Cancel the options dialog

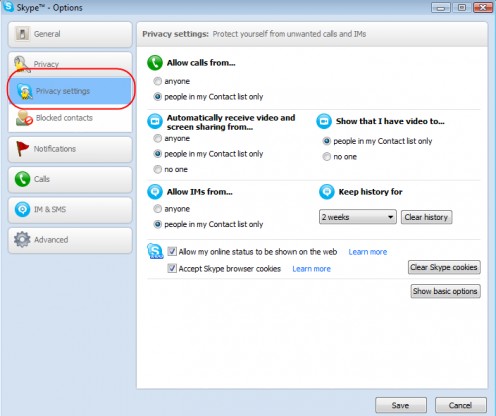tap(460, 405)
